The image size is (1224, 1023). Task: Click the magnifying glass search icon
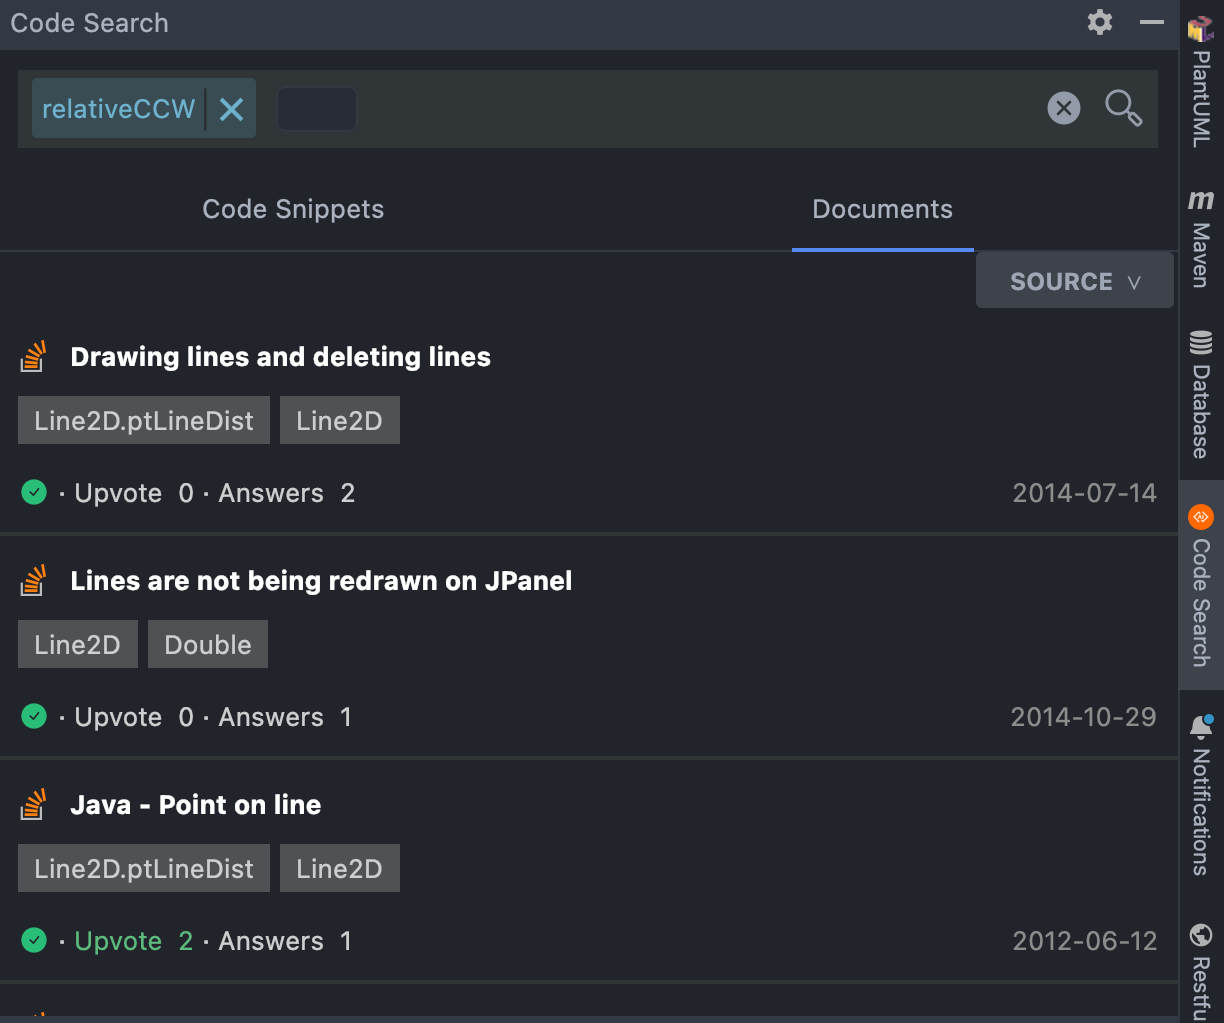(x=1124, y=108)
